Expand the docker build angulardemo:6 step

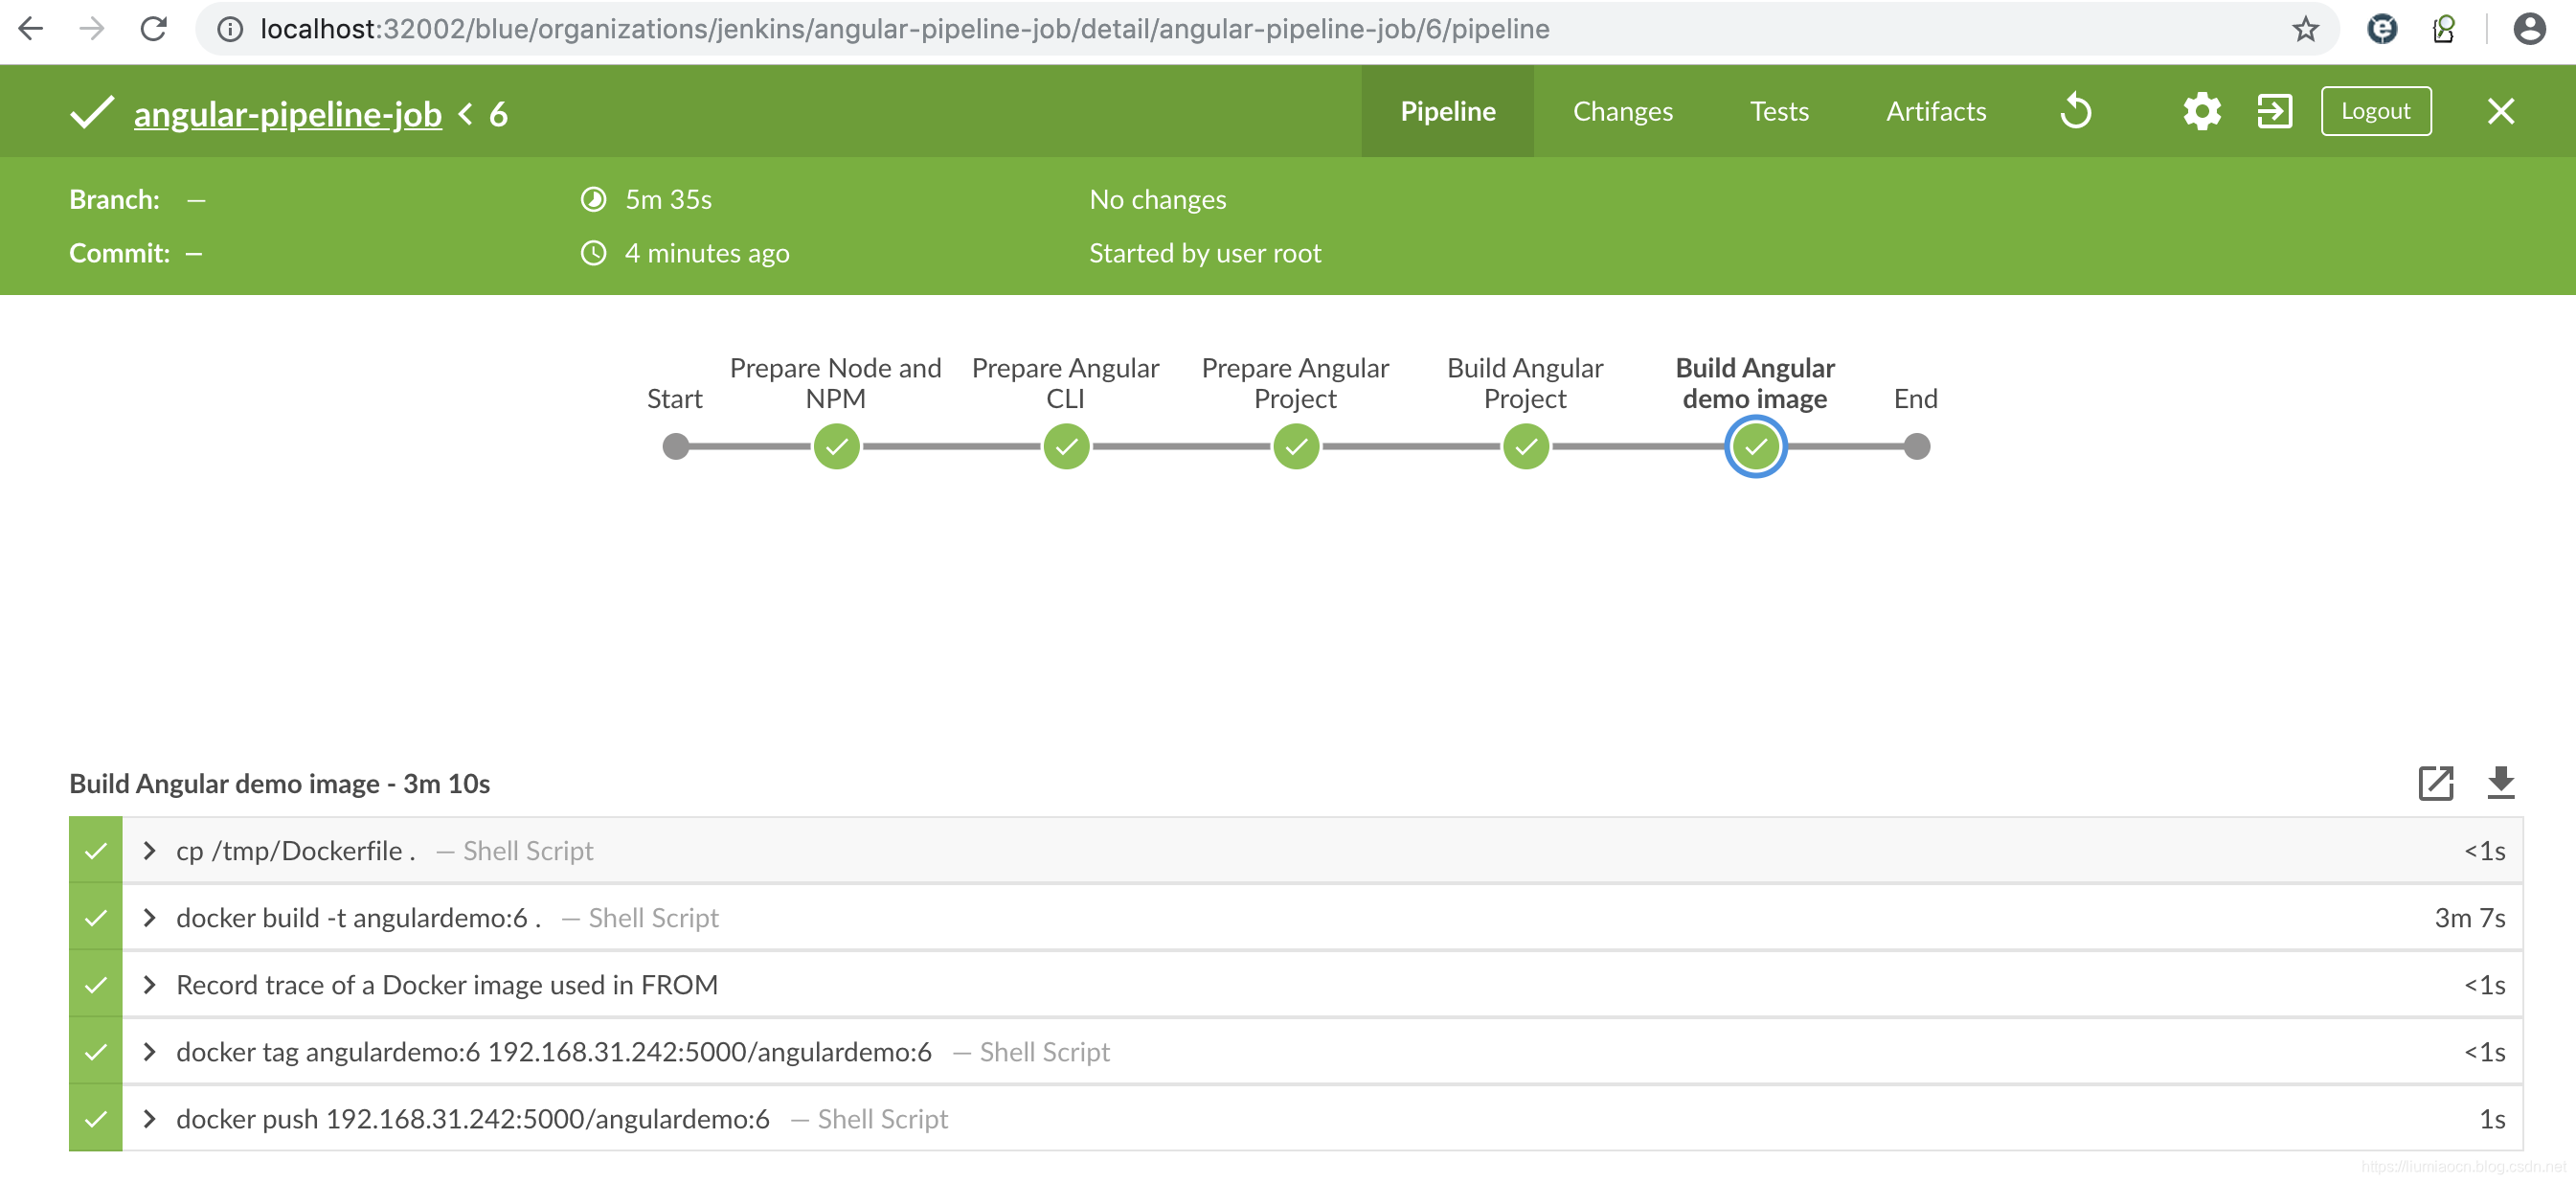point(149,918)
